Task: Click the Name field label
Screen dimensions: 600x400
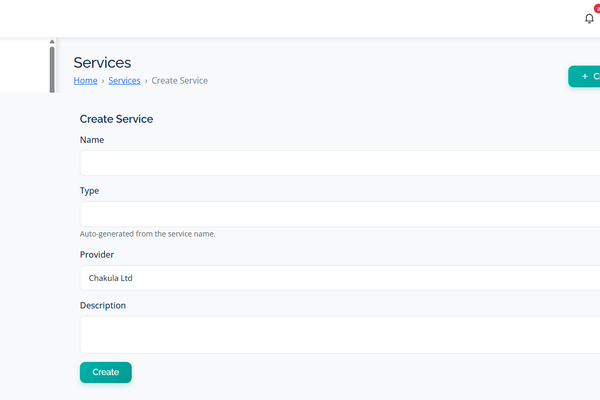Action: click(92, 140)
